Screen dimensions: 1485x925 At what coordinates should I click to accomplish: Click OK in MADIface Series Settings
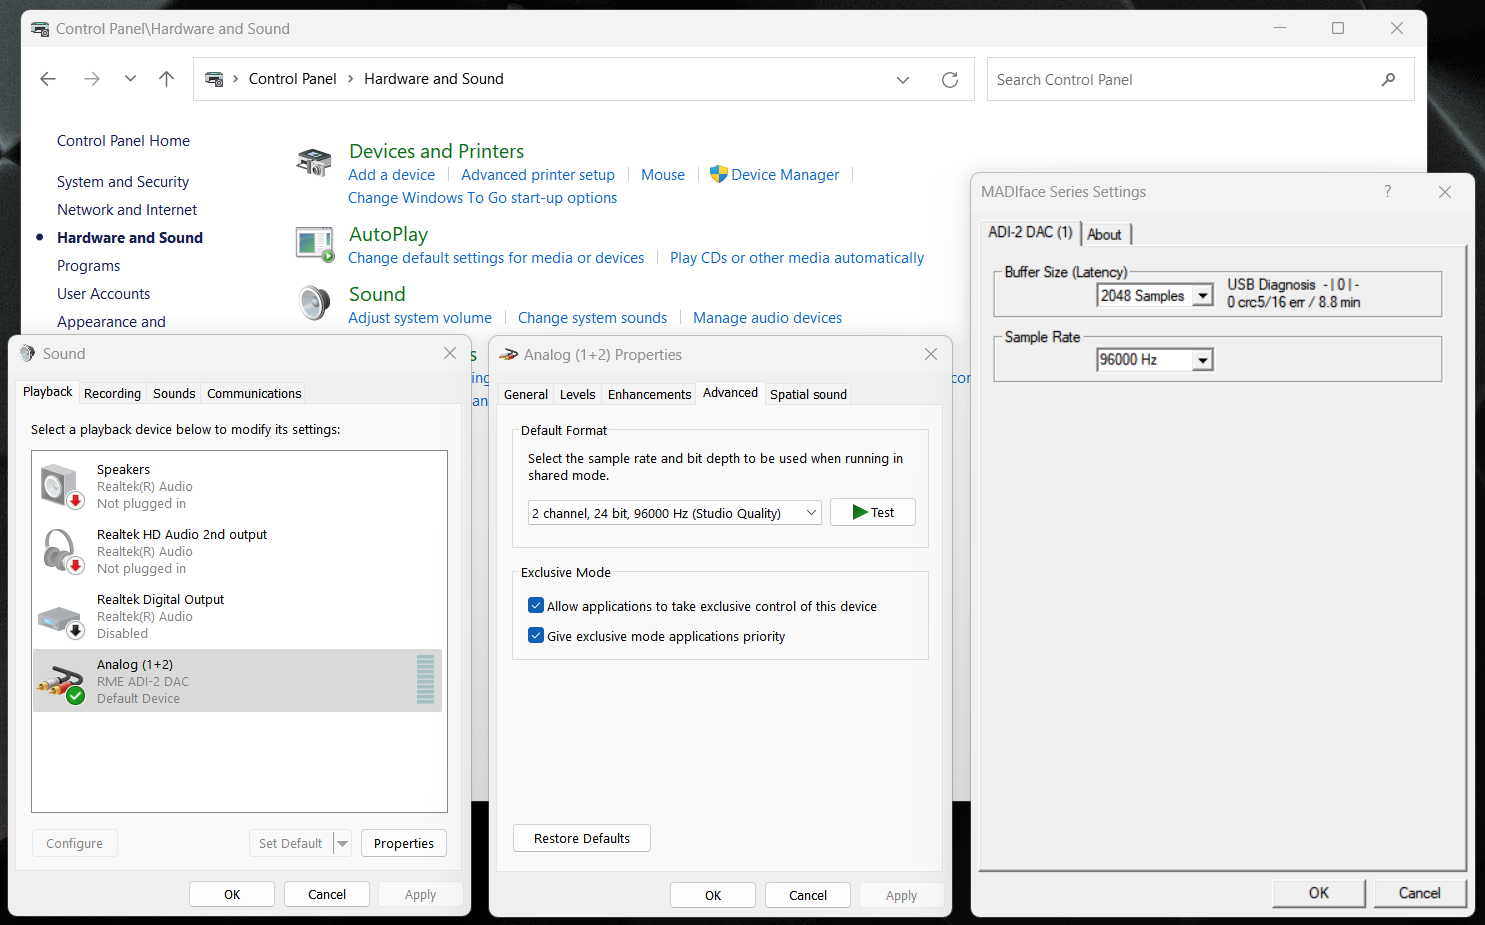pyautogui.click(x=1319, y=893)
